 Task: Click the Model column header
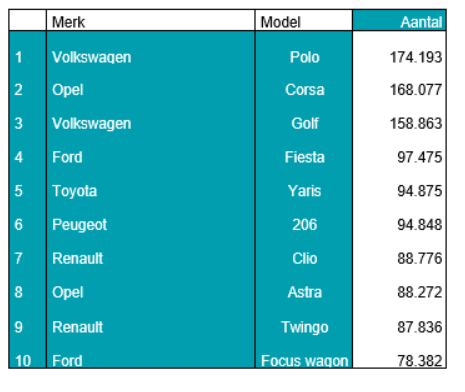[x=304, y=21]
